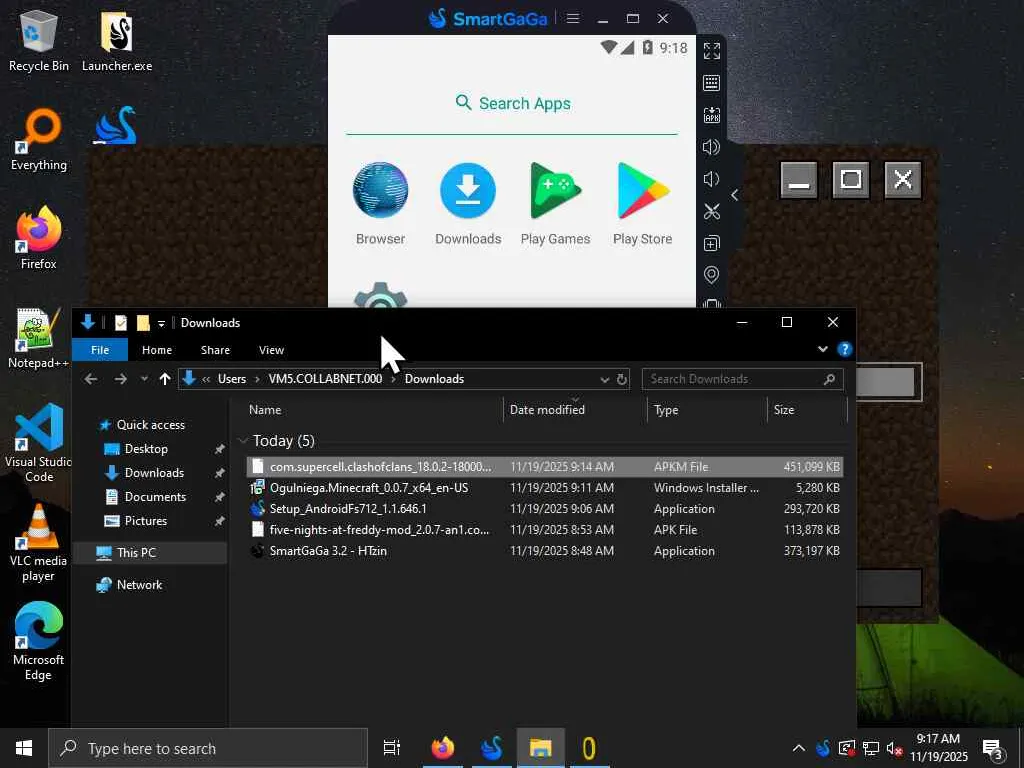Open the Recycle Bin desktop icon

[39, 40]
